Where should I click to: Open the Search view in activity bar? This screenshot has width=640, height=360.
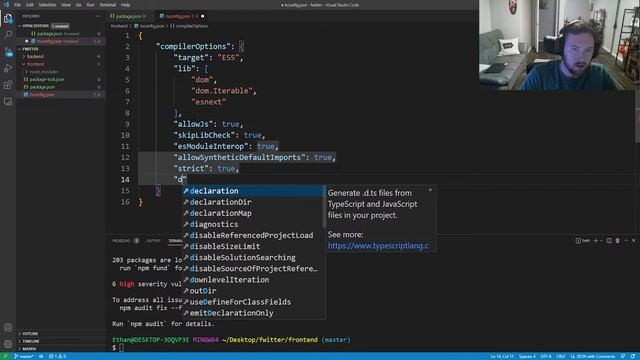[x=8, y=35]
